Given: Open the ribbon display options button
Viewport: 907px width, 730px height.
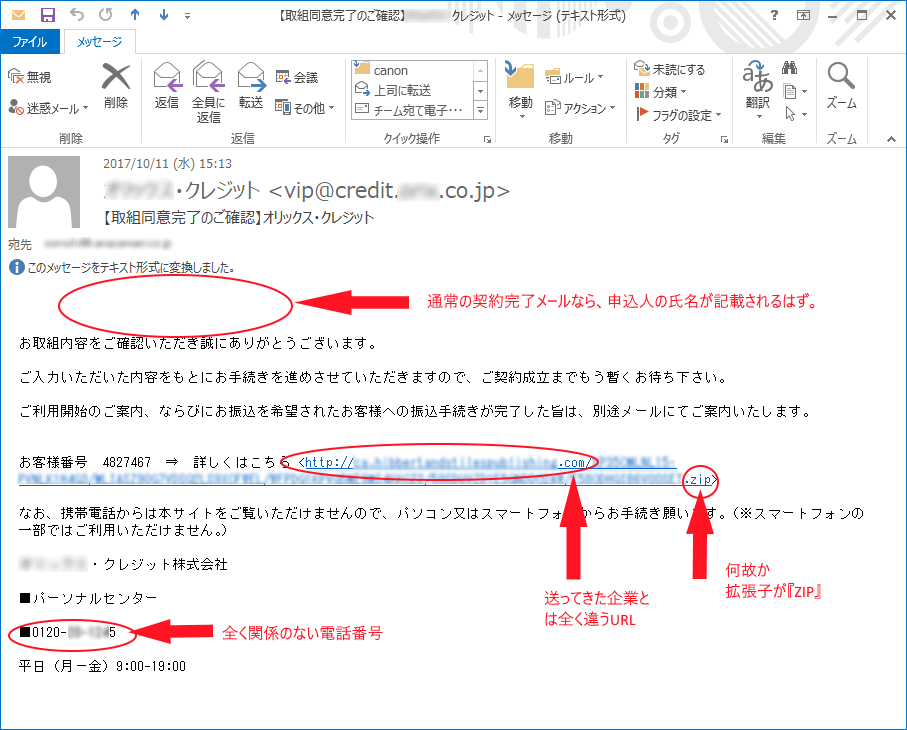Looking at the screenshot, I should coord(803,16).
